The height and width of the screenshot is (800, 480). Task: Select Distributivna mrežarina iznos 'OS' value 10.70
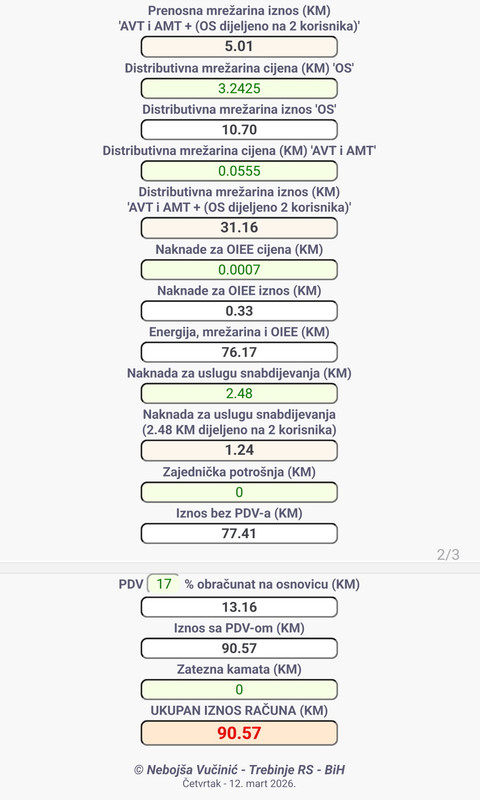tap(239, 130)
